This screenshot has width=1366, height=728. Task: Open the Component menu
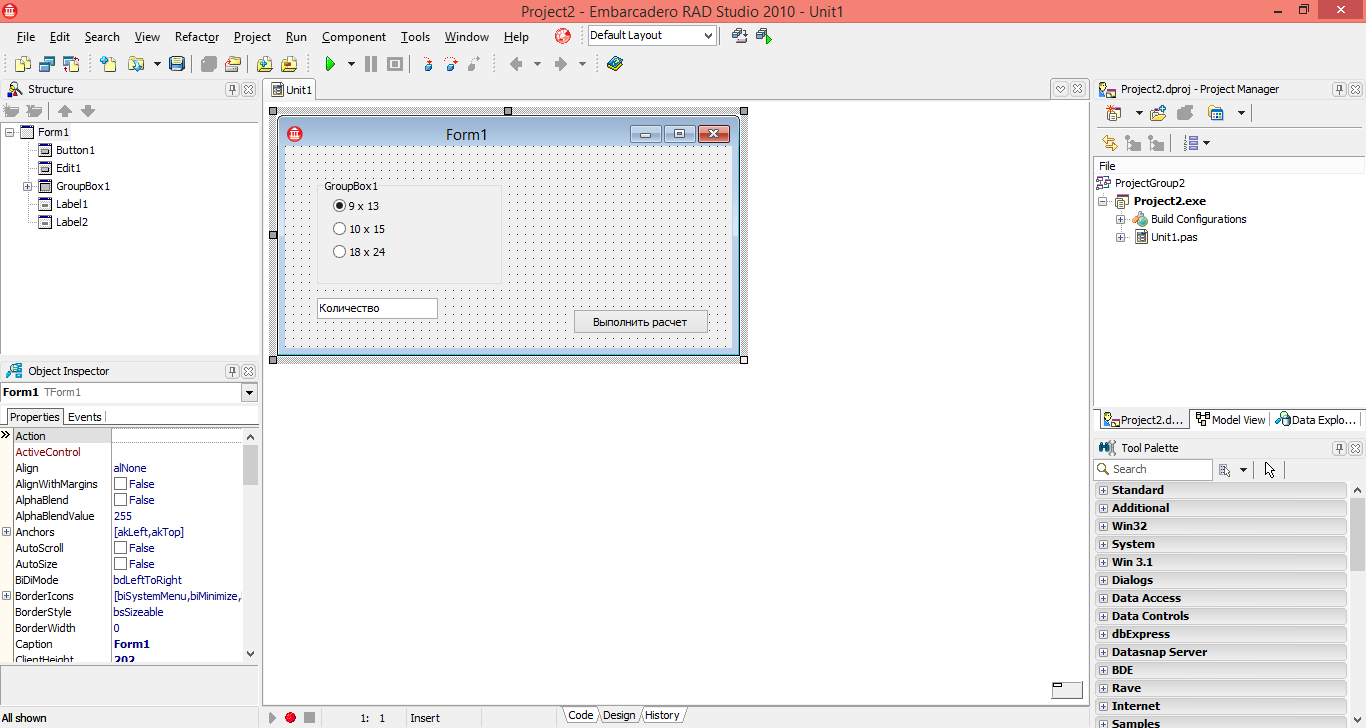(x=354, y=37)
